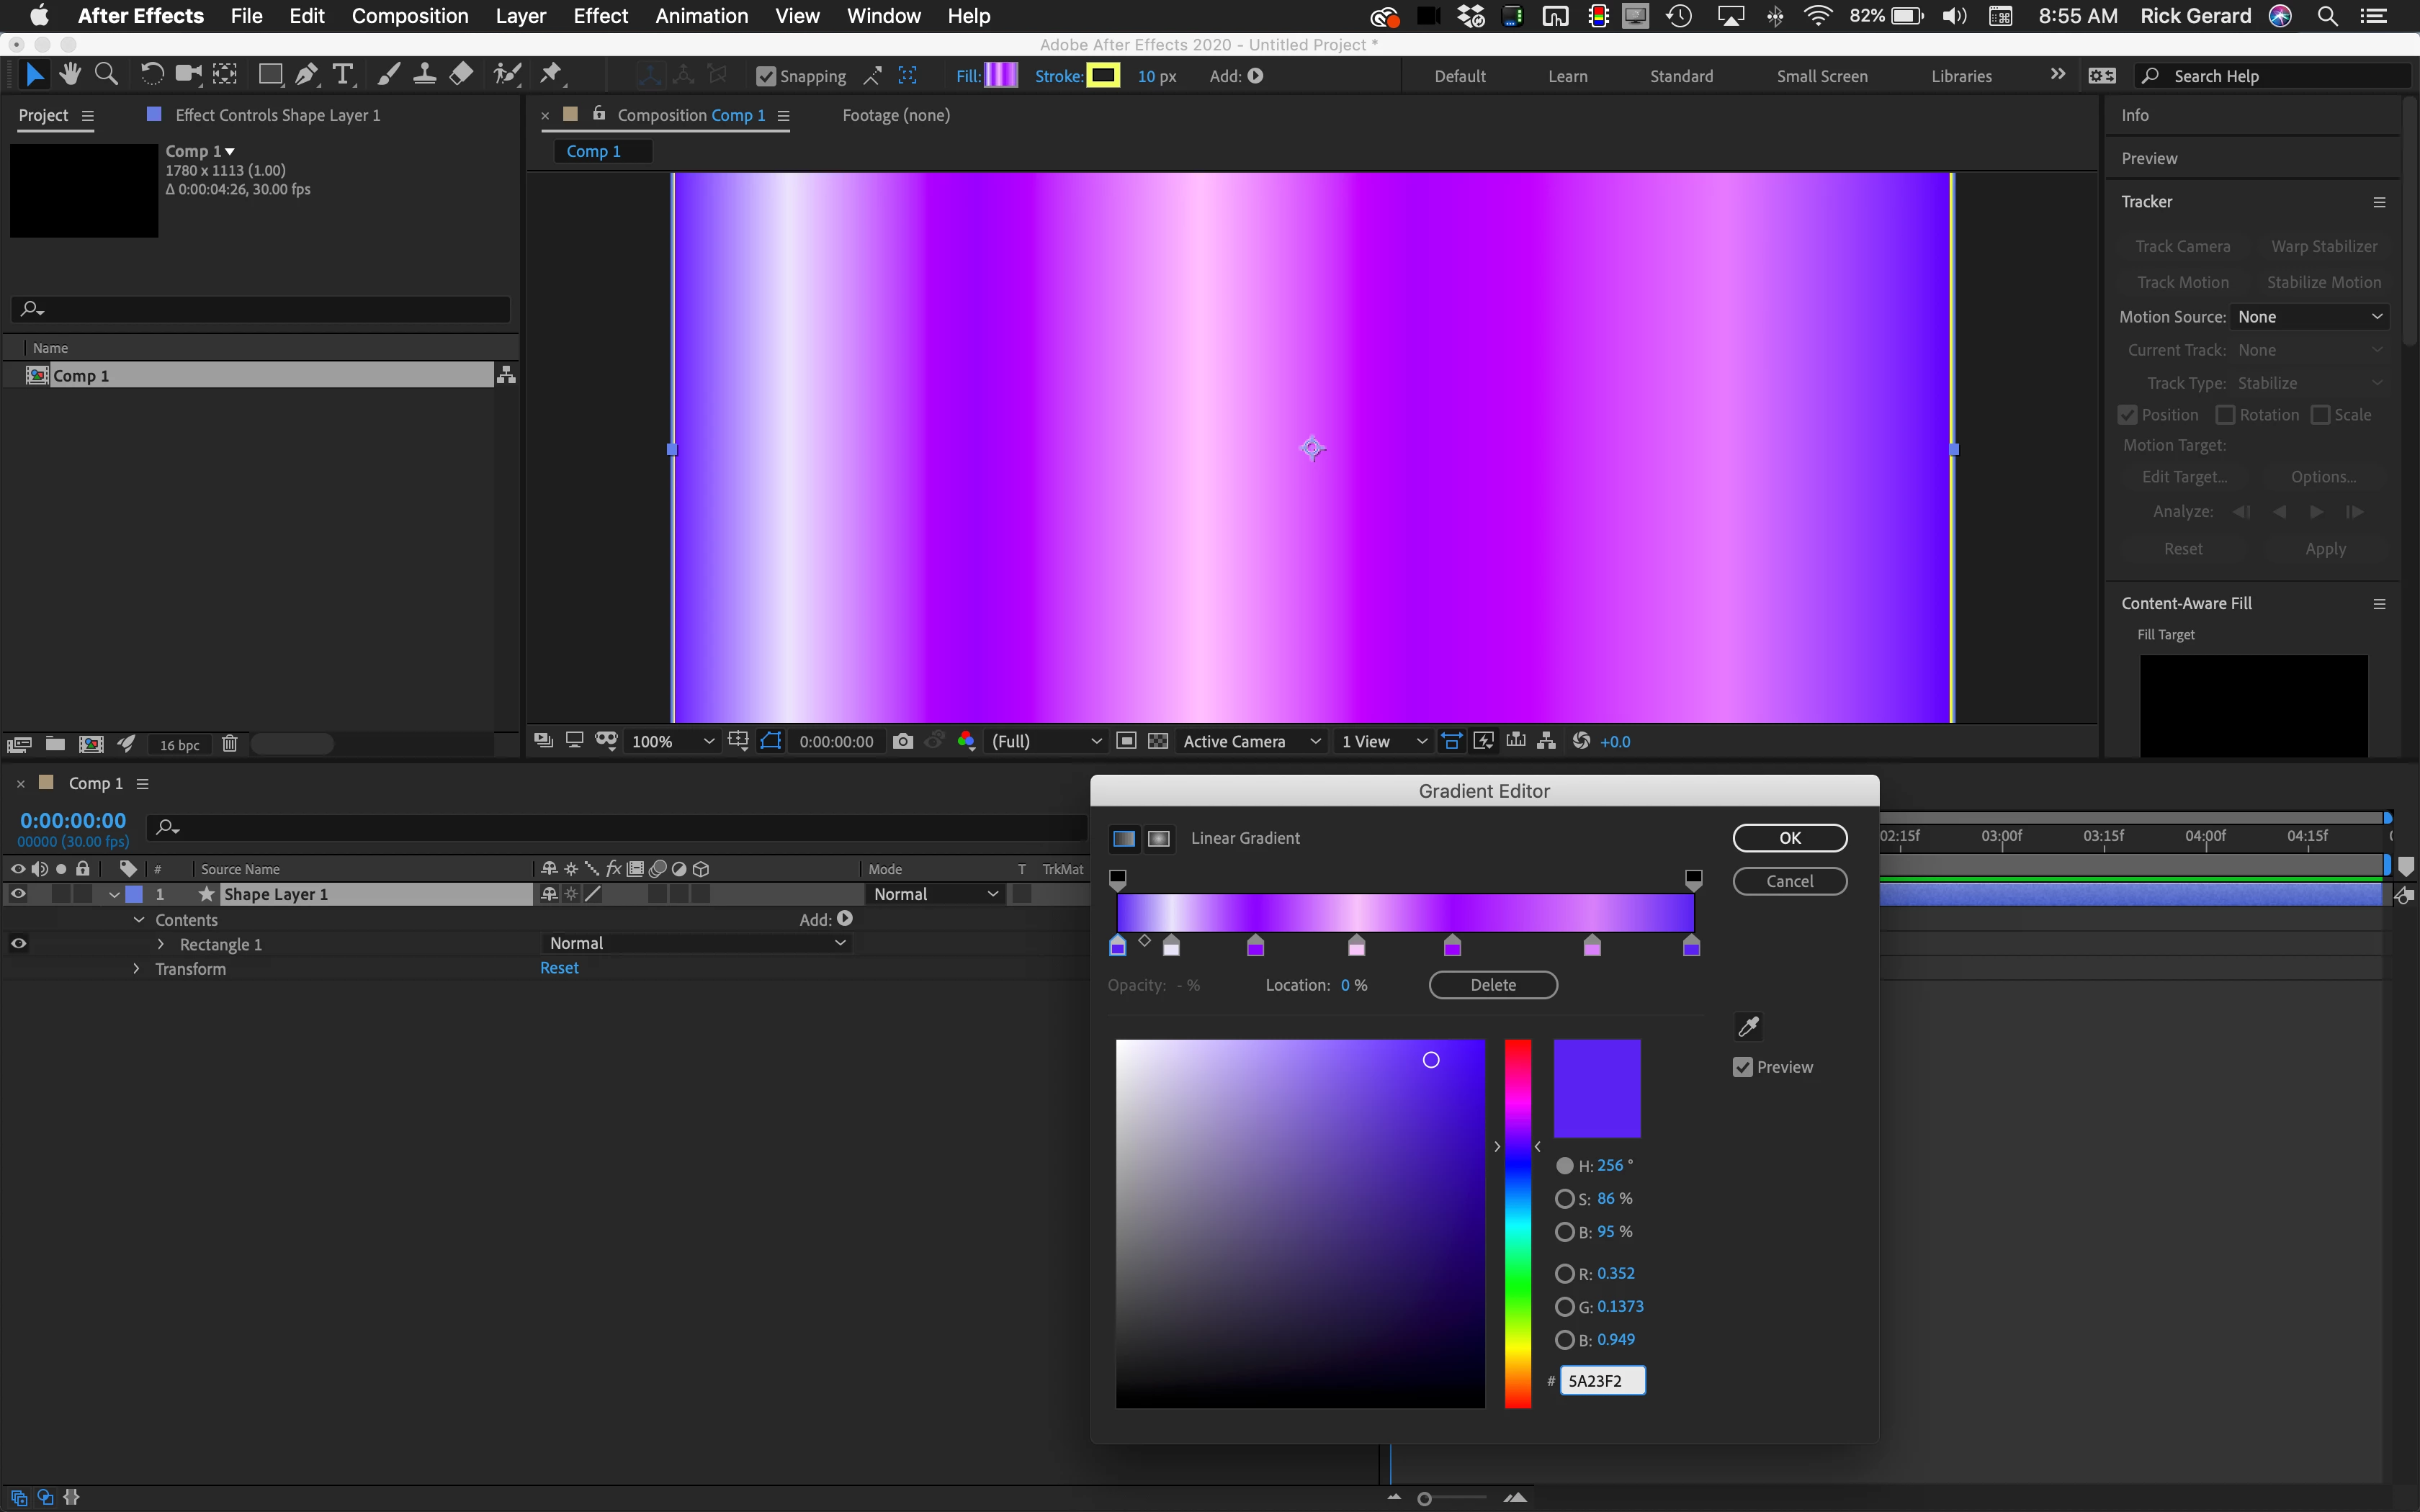This screenshot has height=1512, width=2420.
Task: Expand the Rectangle 1 property group
Action: coord(161,944)
